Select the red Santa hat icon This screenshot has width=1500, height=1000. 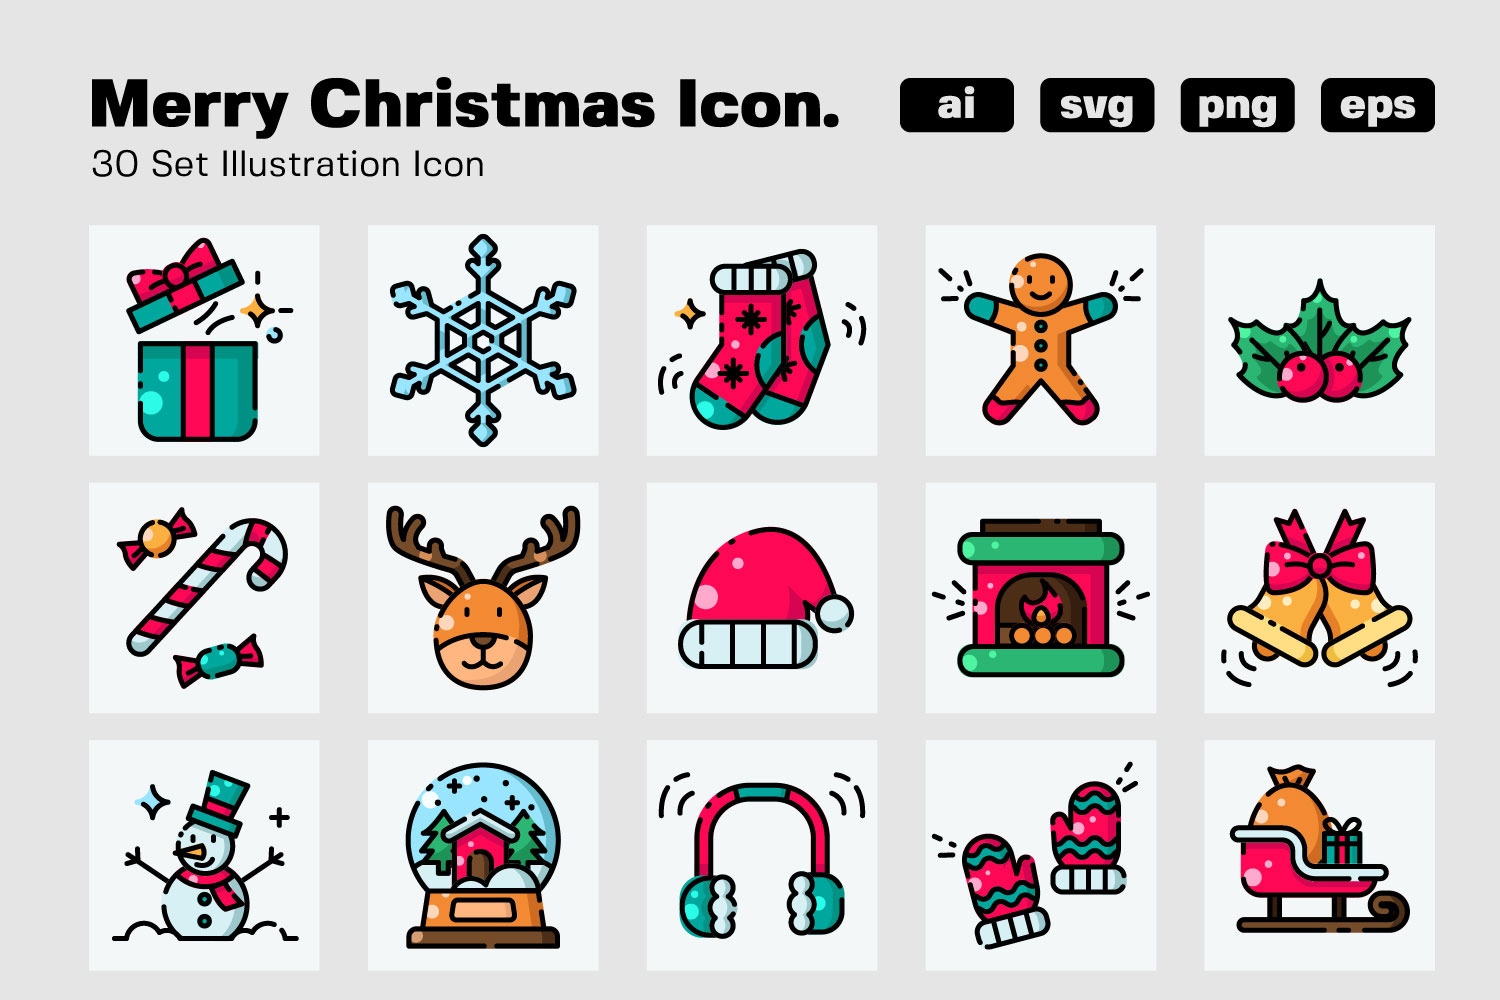click(x=762, y=598)
